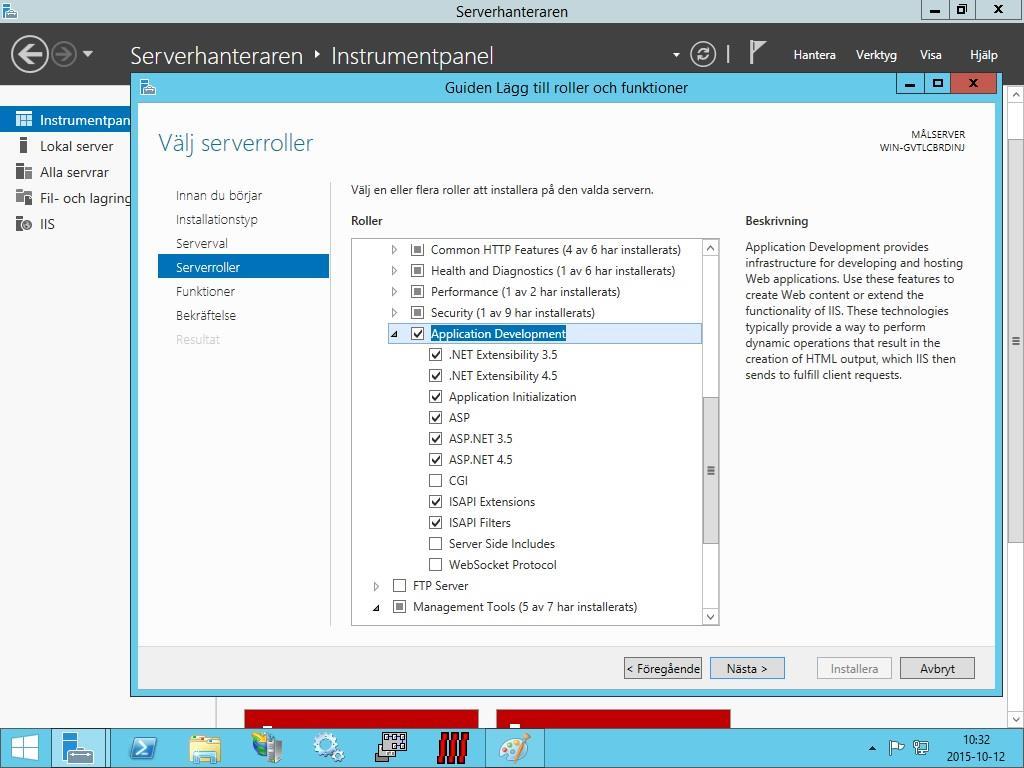The height and width of the screenshot is (768, 1024).
Task: Open the gears taskbar application
Action: coord(328,748)
